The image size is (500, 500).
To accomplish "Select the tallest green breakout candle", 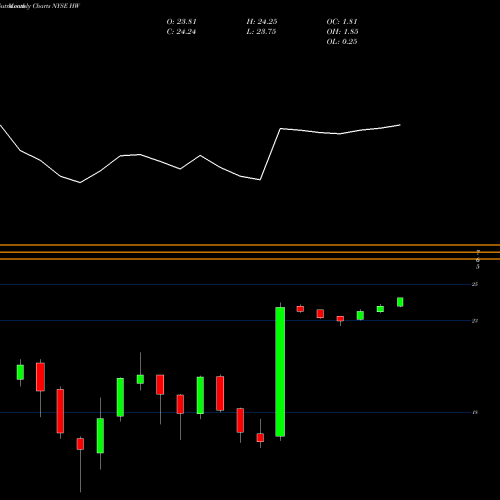I will pyautogui.click(x=280, y=372).
